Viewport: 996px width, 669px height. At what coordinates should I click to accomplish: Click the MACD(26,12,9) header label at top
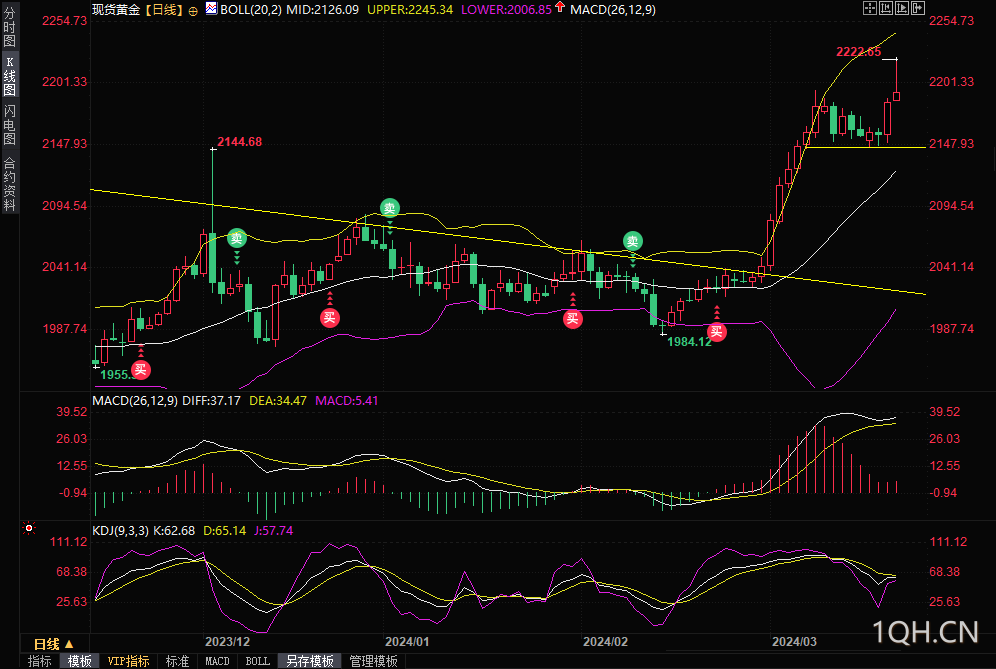coord(613,10)
